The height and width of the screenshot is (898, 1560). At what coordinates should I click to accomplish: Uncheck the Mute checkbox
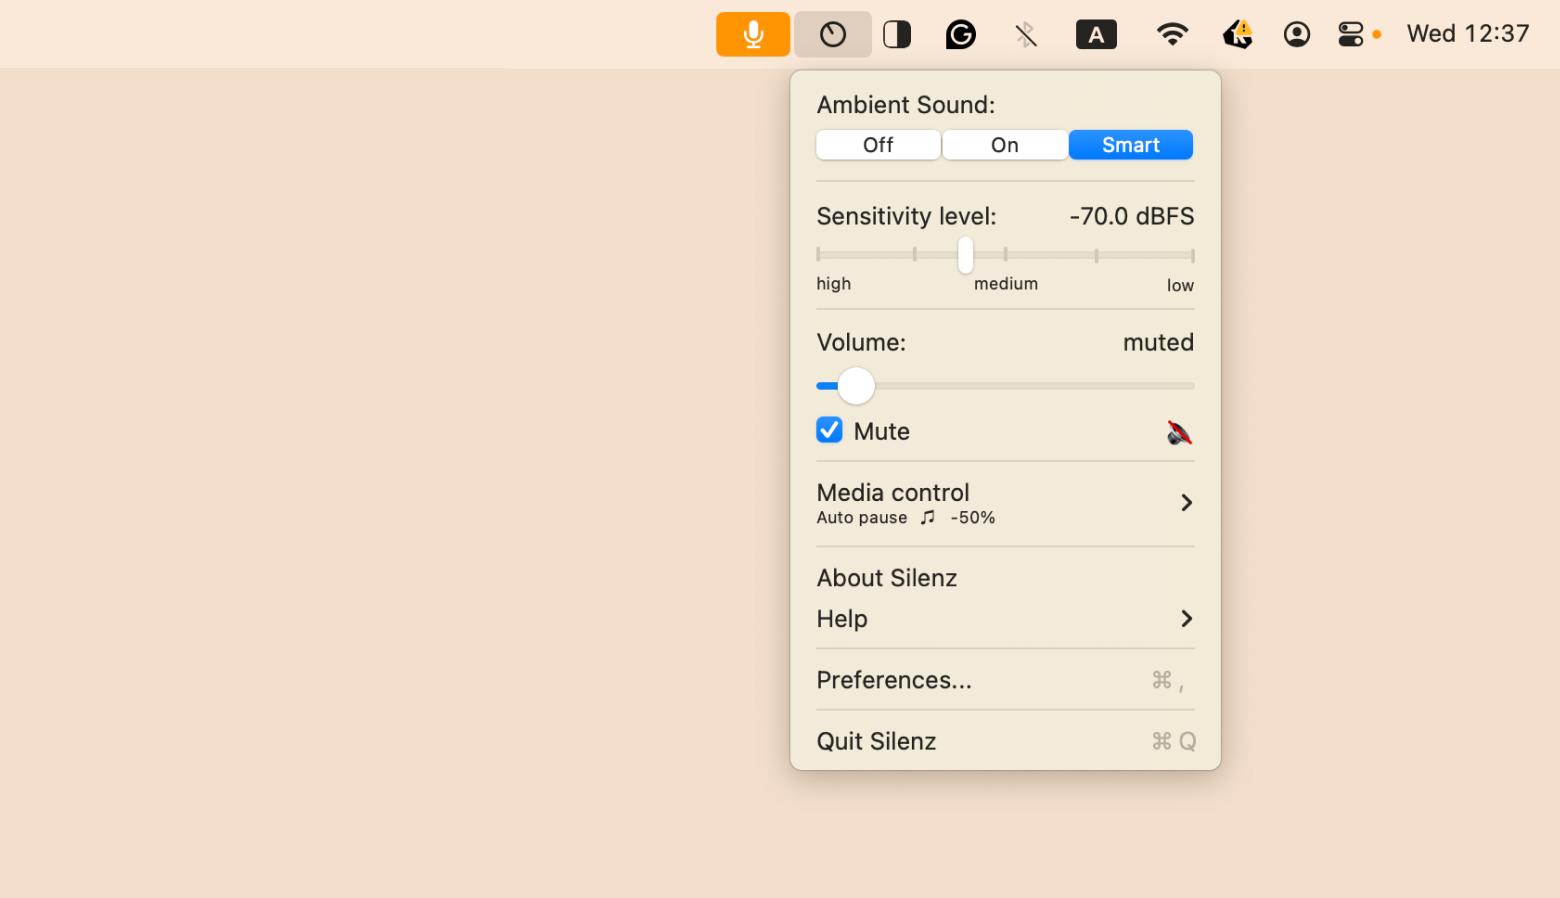829,430
